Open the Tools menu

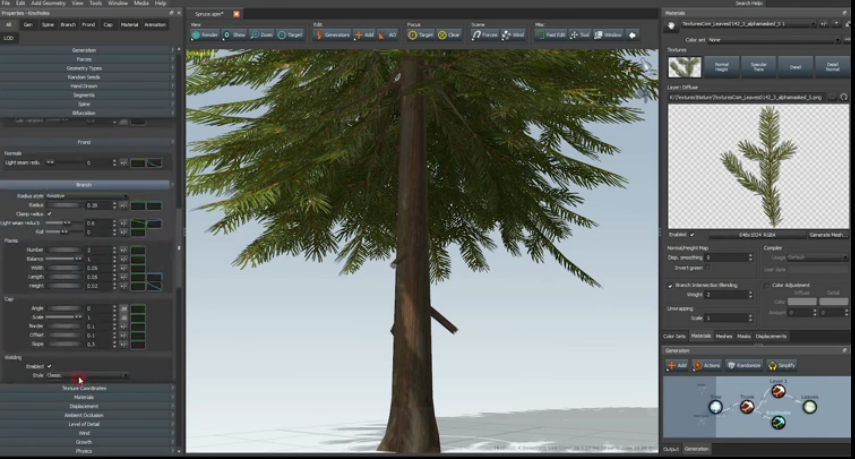95,3
